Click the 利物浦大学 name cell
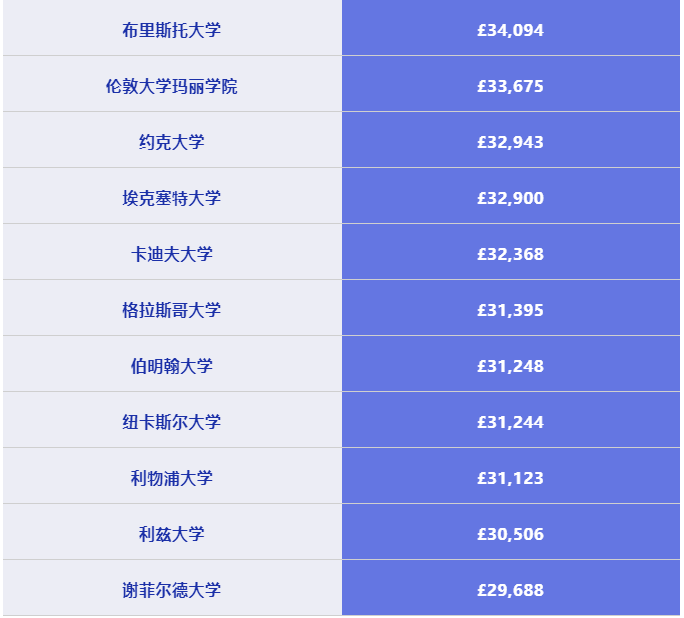Screen dimensions: 684x618 pos(172,478)
